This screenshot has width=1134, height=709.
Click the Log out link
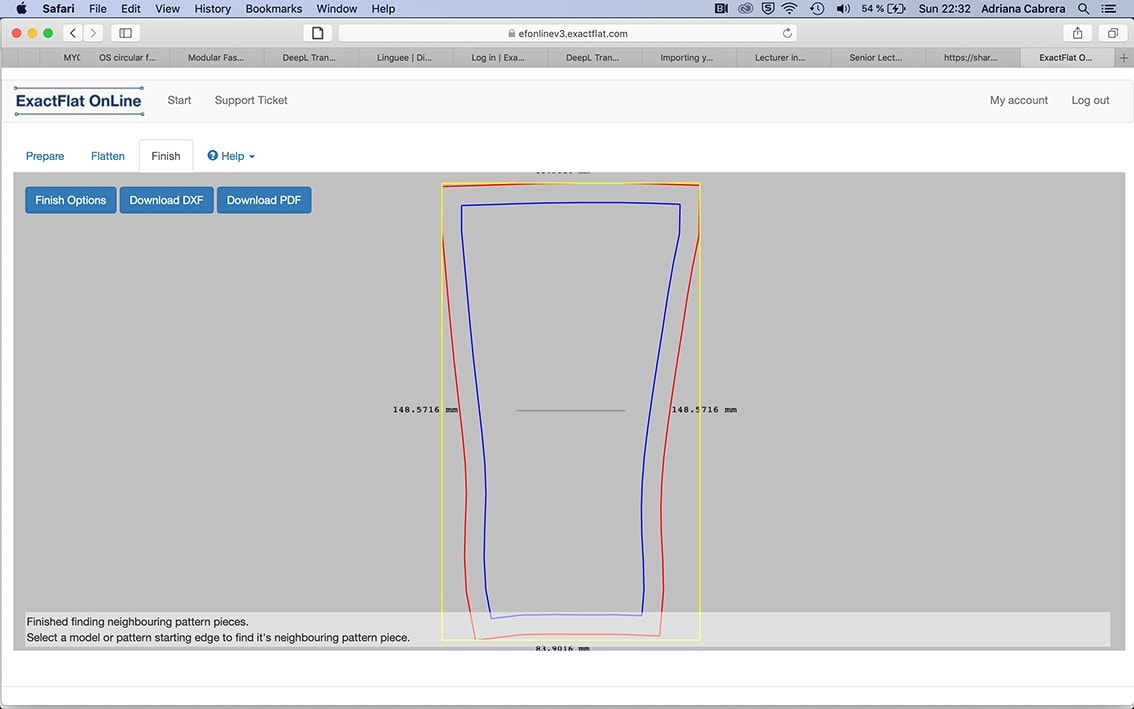(1090, 100)
